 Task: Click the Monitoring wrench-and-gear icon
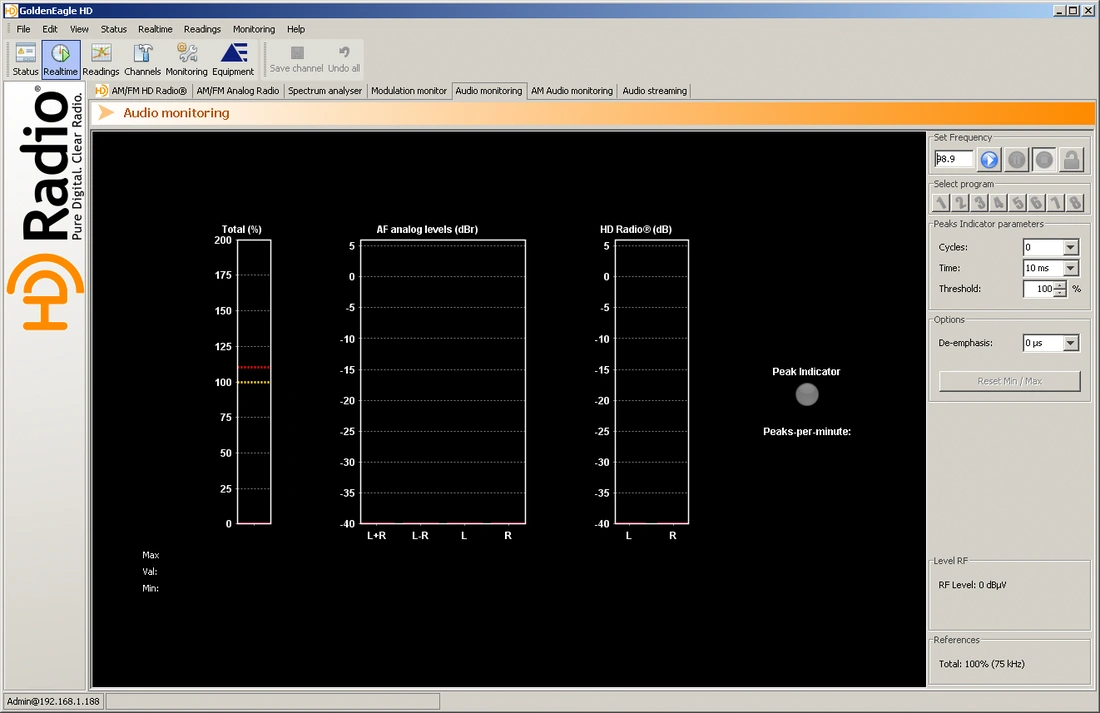point(186,59)
